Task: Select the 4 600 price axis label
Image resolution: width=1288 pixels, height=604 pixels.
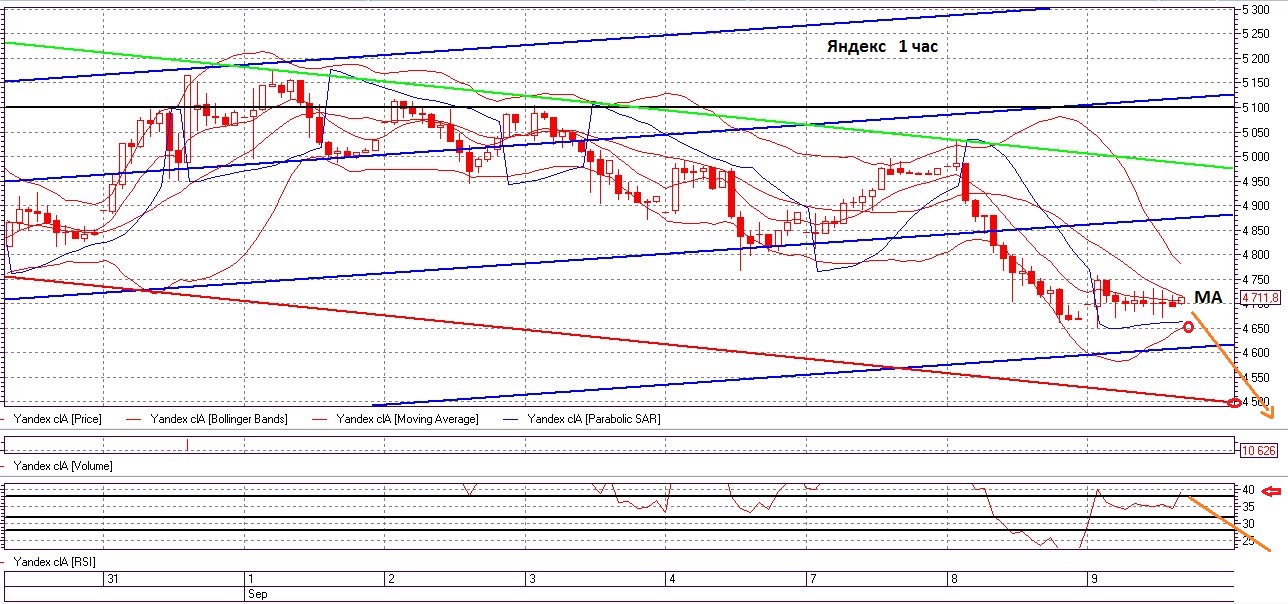Action: pos(1257,353)
